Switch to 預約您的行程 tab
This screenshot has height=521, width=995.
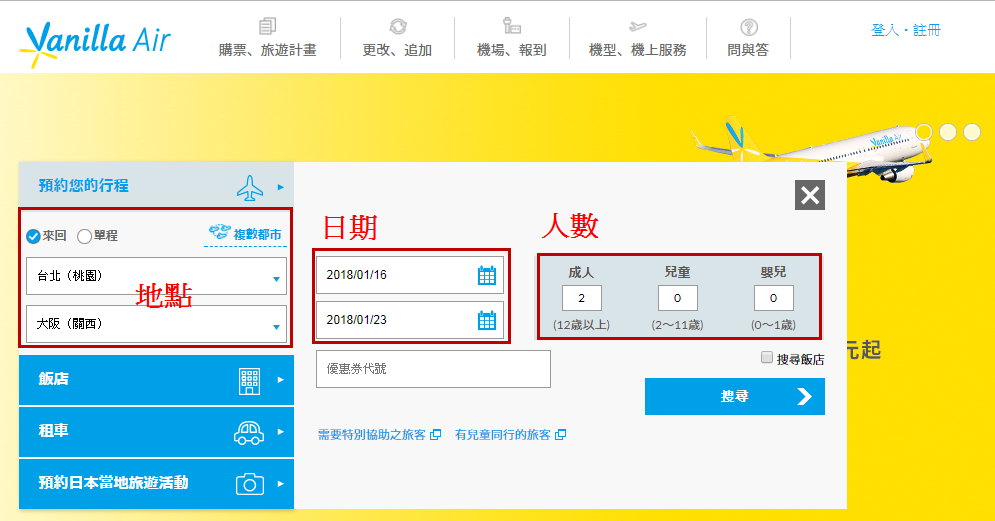(156, 185)
